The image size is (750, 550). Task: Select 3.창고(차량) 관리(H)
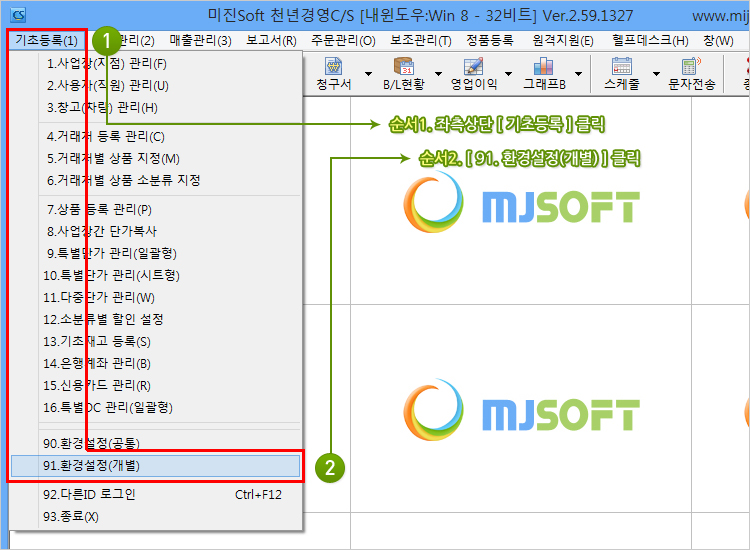(x=156, y=108)
